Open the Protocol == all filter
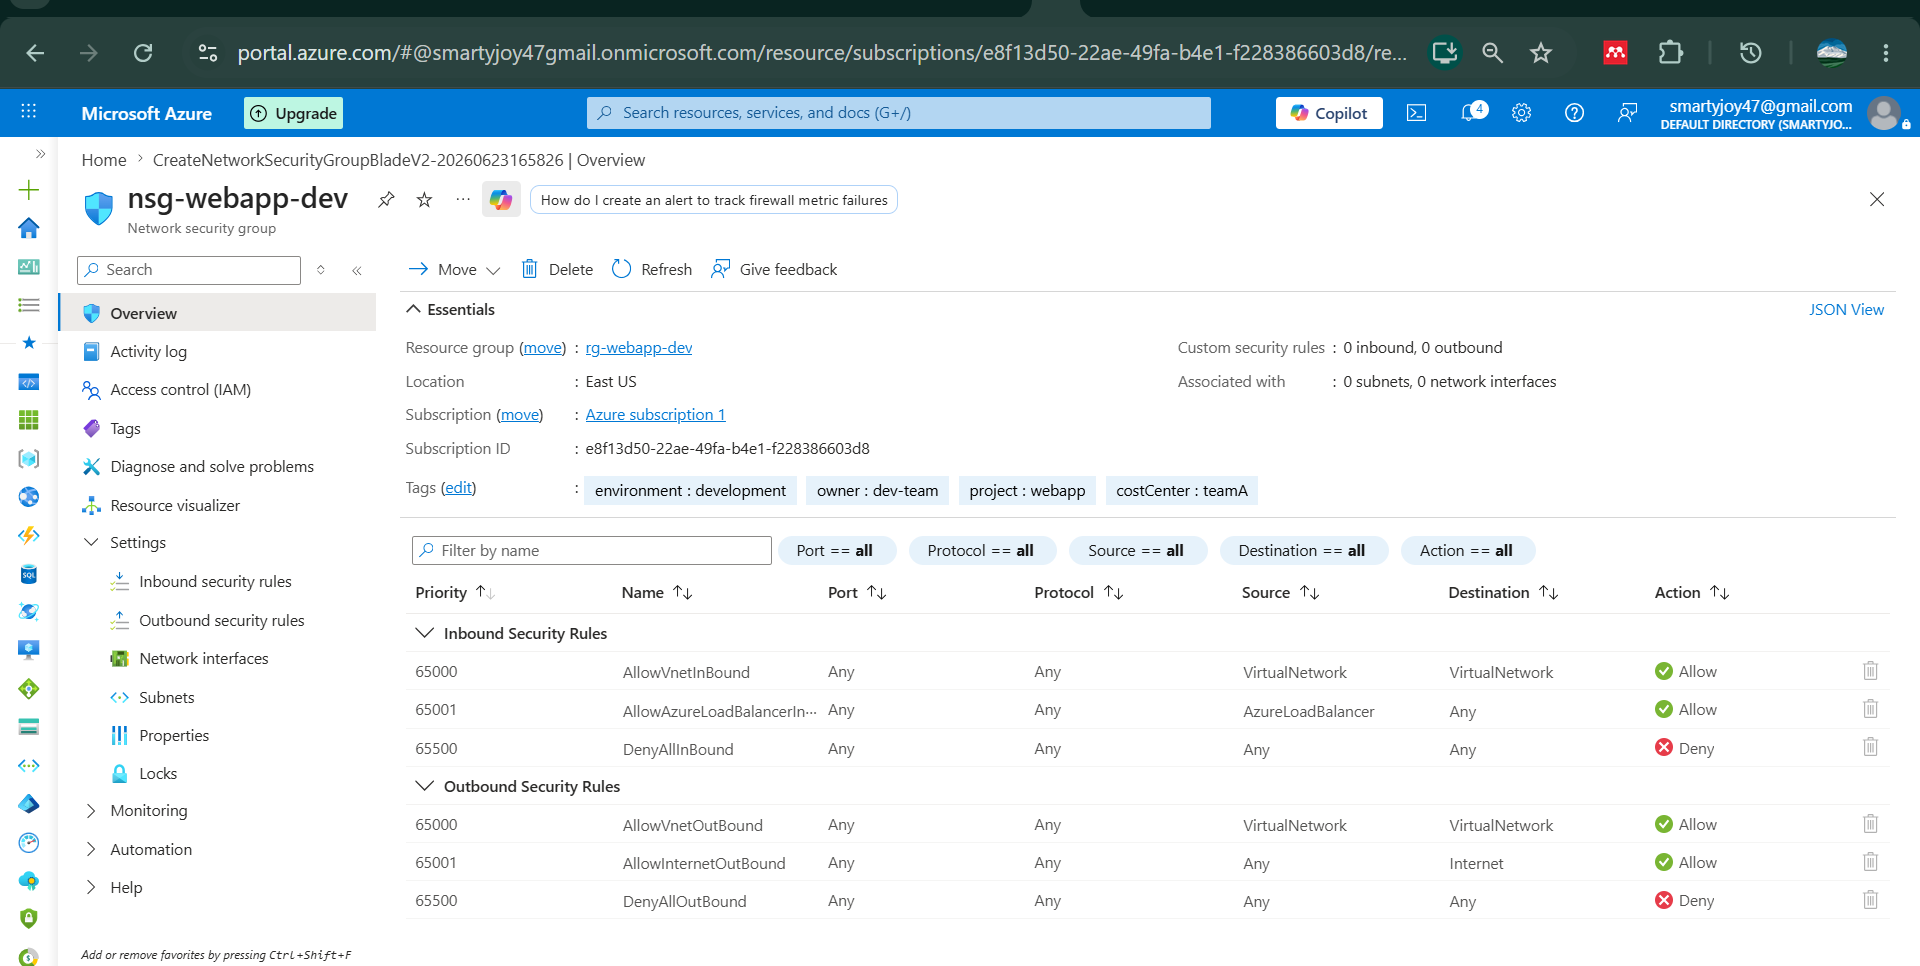 (x=981, y=550)
